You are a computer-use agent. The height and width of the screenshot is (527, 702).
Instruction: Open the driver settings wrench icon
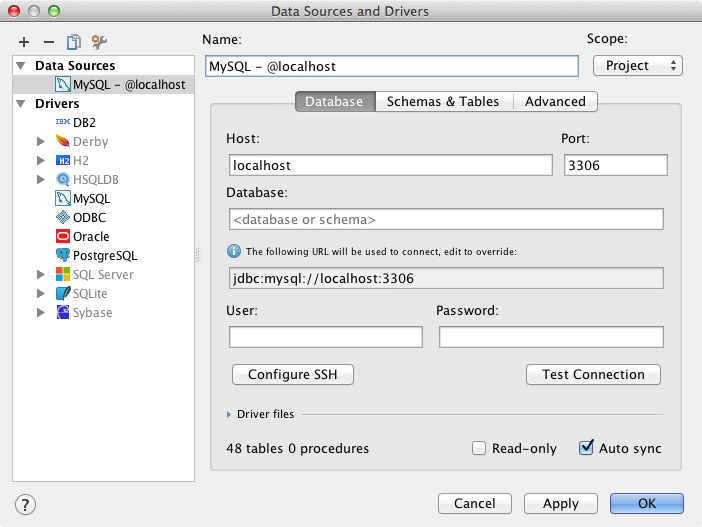pyautogui.click(x=99, y=42)
